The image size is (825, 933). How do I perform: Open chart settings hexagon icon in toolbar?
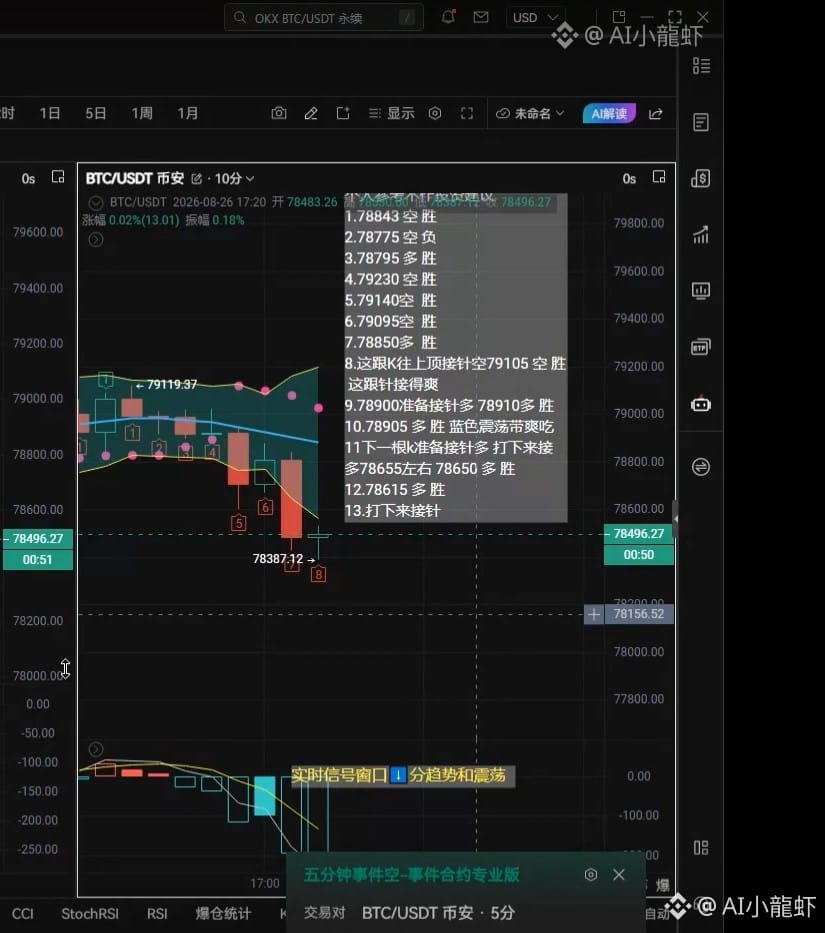435,113
